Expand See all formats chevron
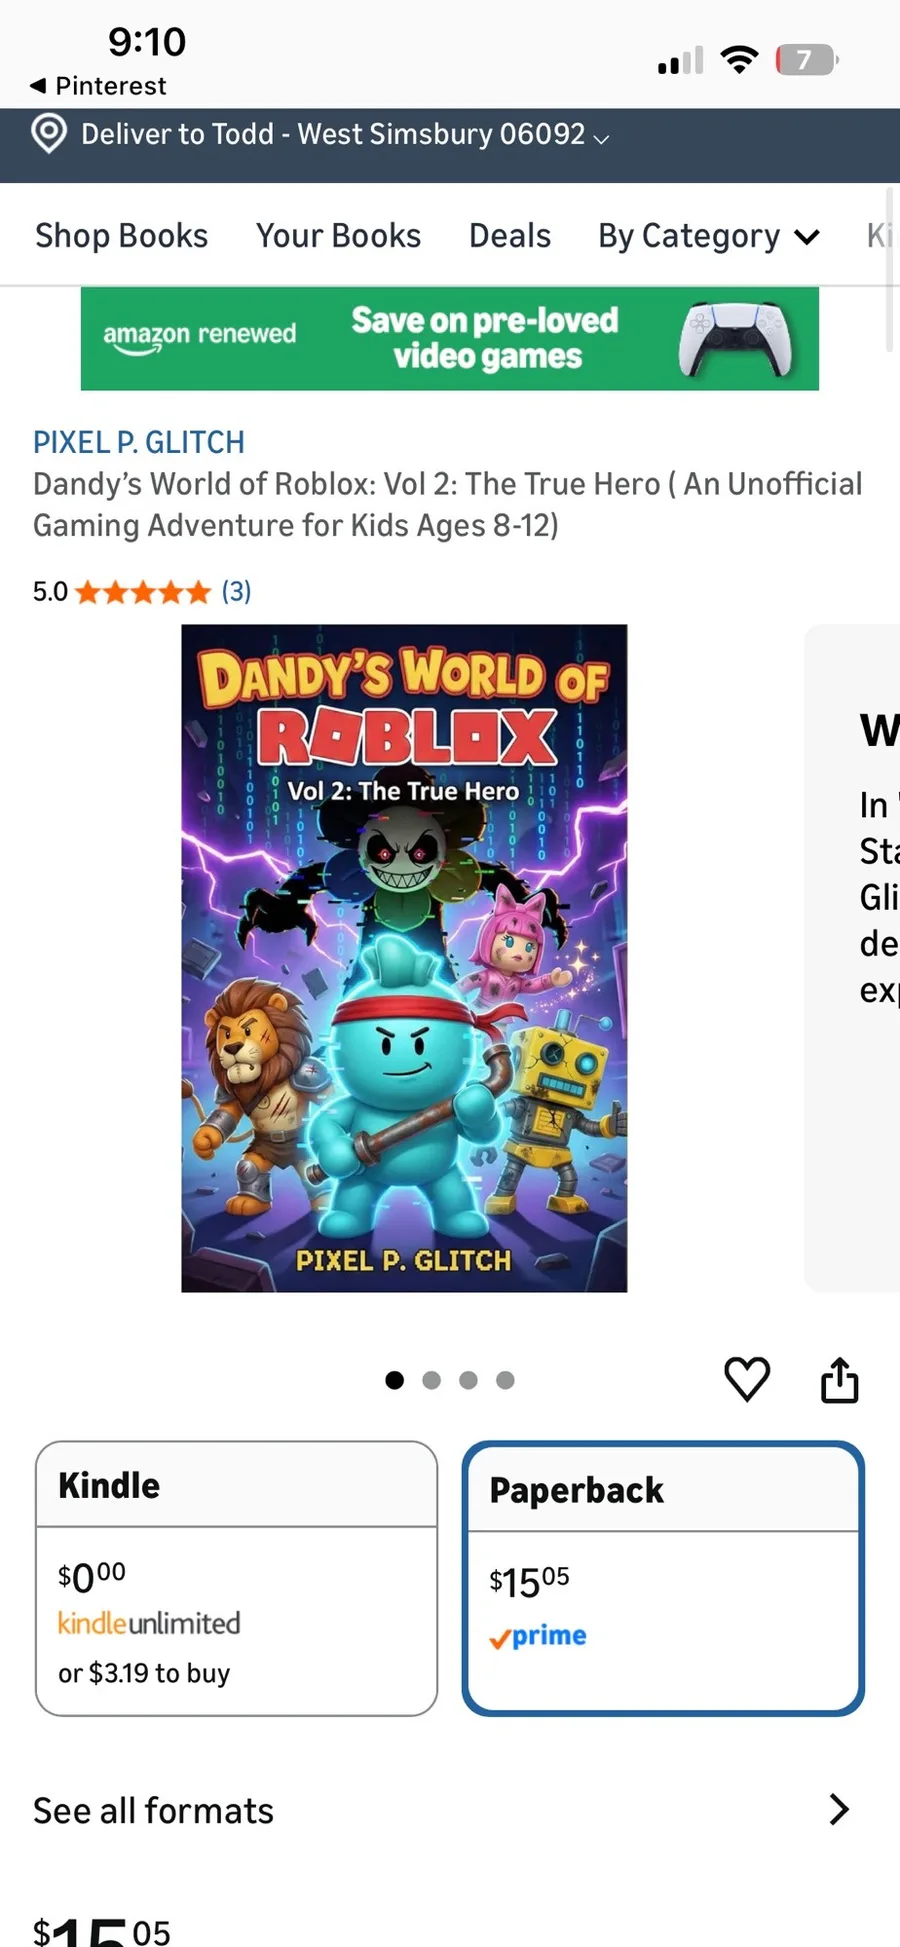900x1947 pixels. (x=839, y=1809)
